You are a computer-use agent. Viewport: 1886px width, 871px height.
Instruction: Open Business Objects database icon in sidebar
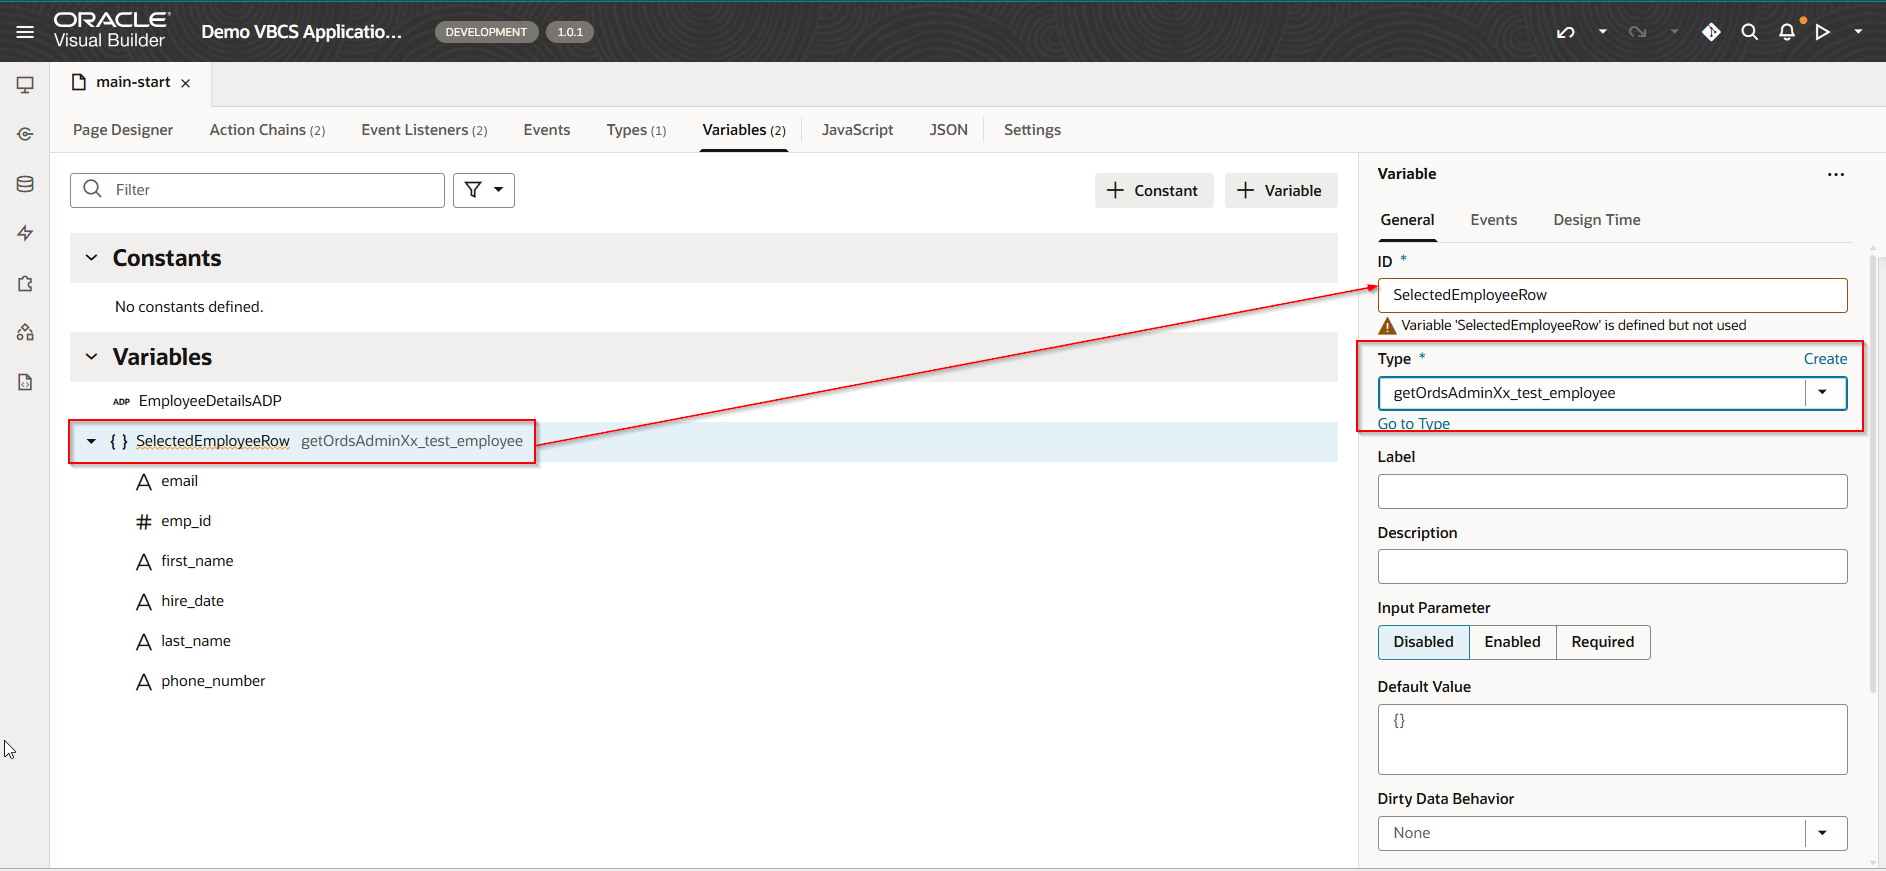point(25,184)
